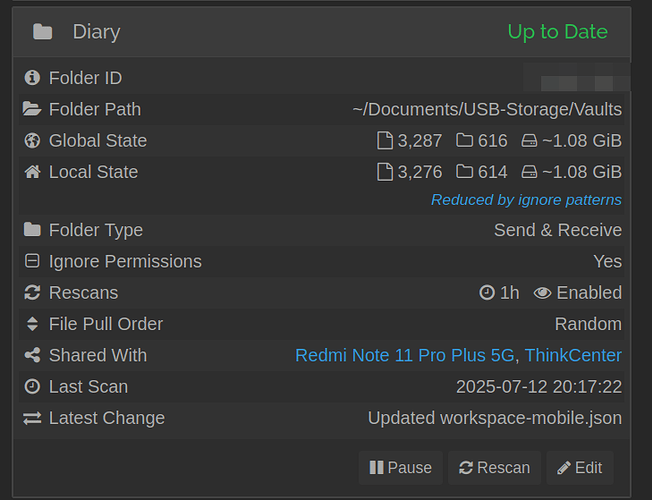The image size is (652, 500).
Task: Click the Diary folder icon in header
Action: point(42,32)
